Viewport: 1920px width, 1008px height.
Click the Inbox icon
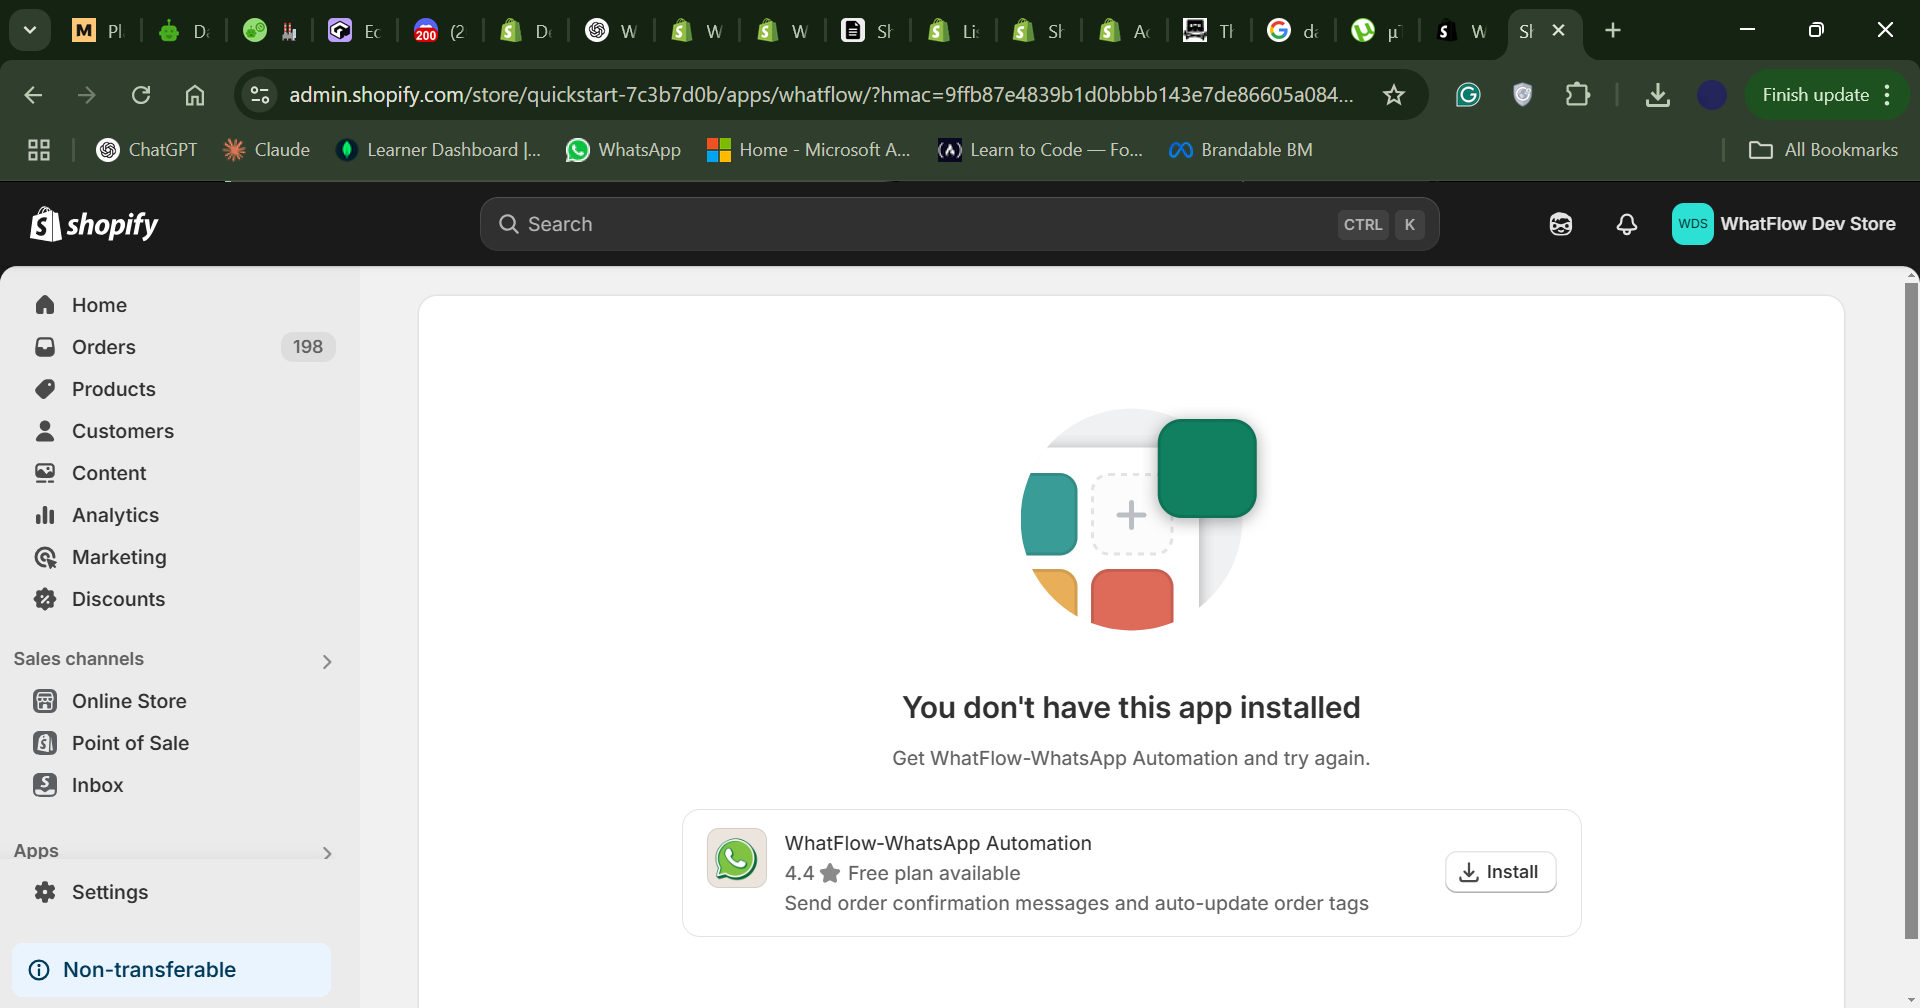click(45, 785)
